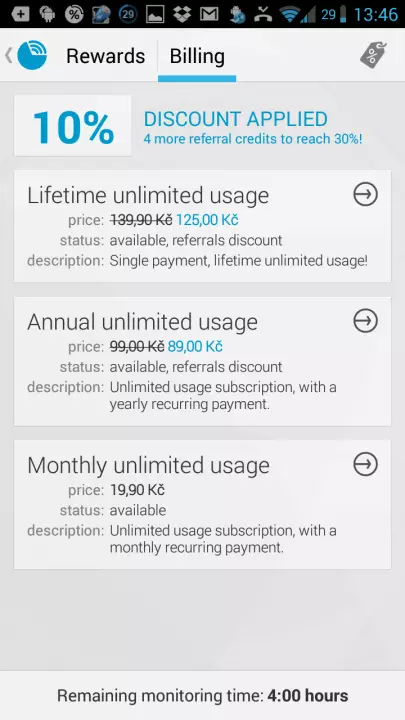Open Monthly unlimited usage arrow icon
This screenshot has width=405, height=720.
(x=366, y=464)
